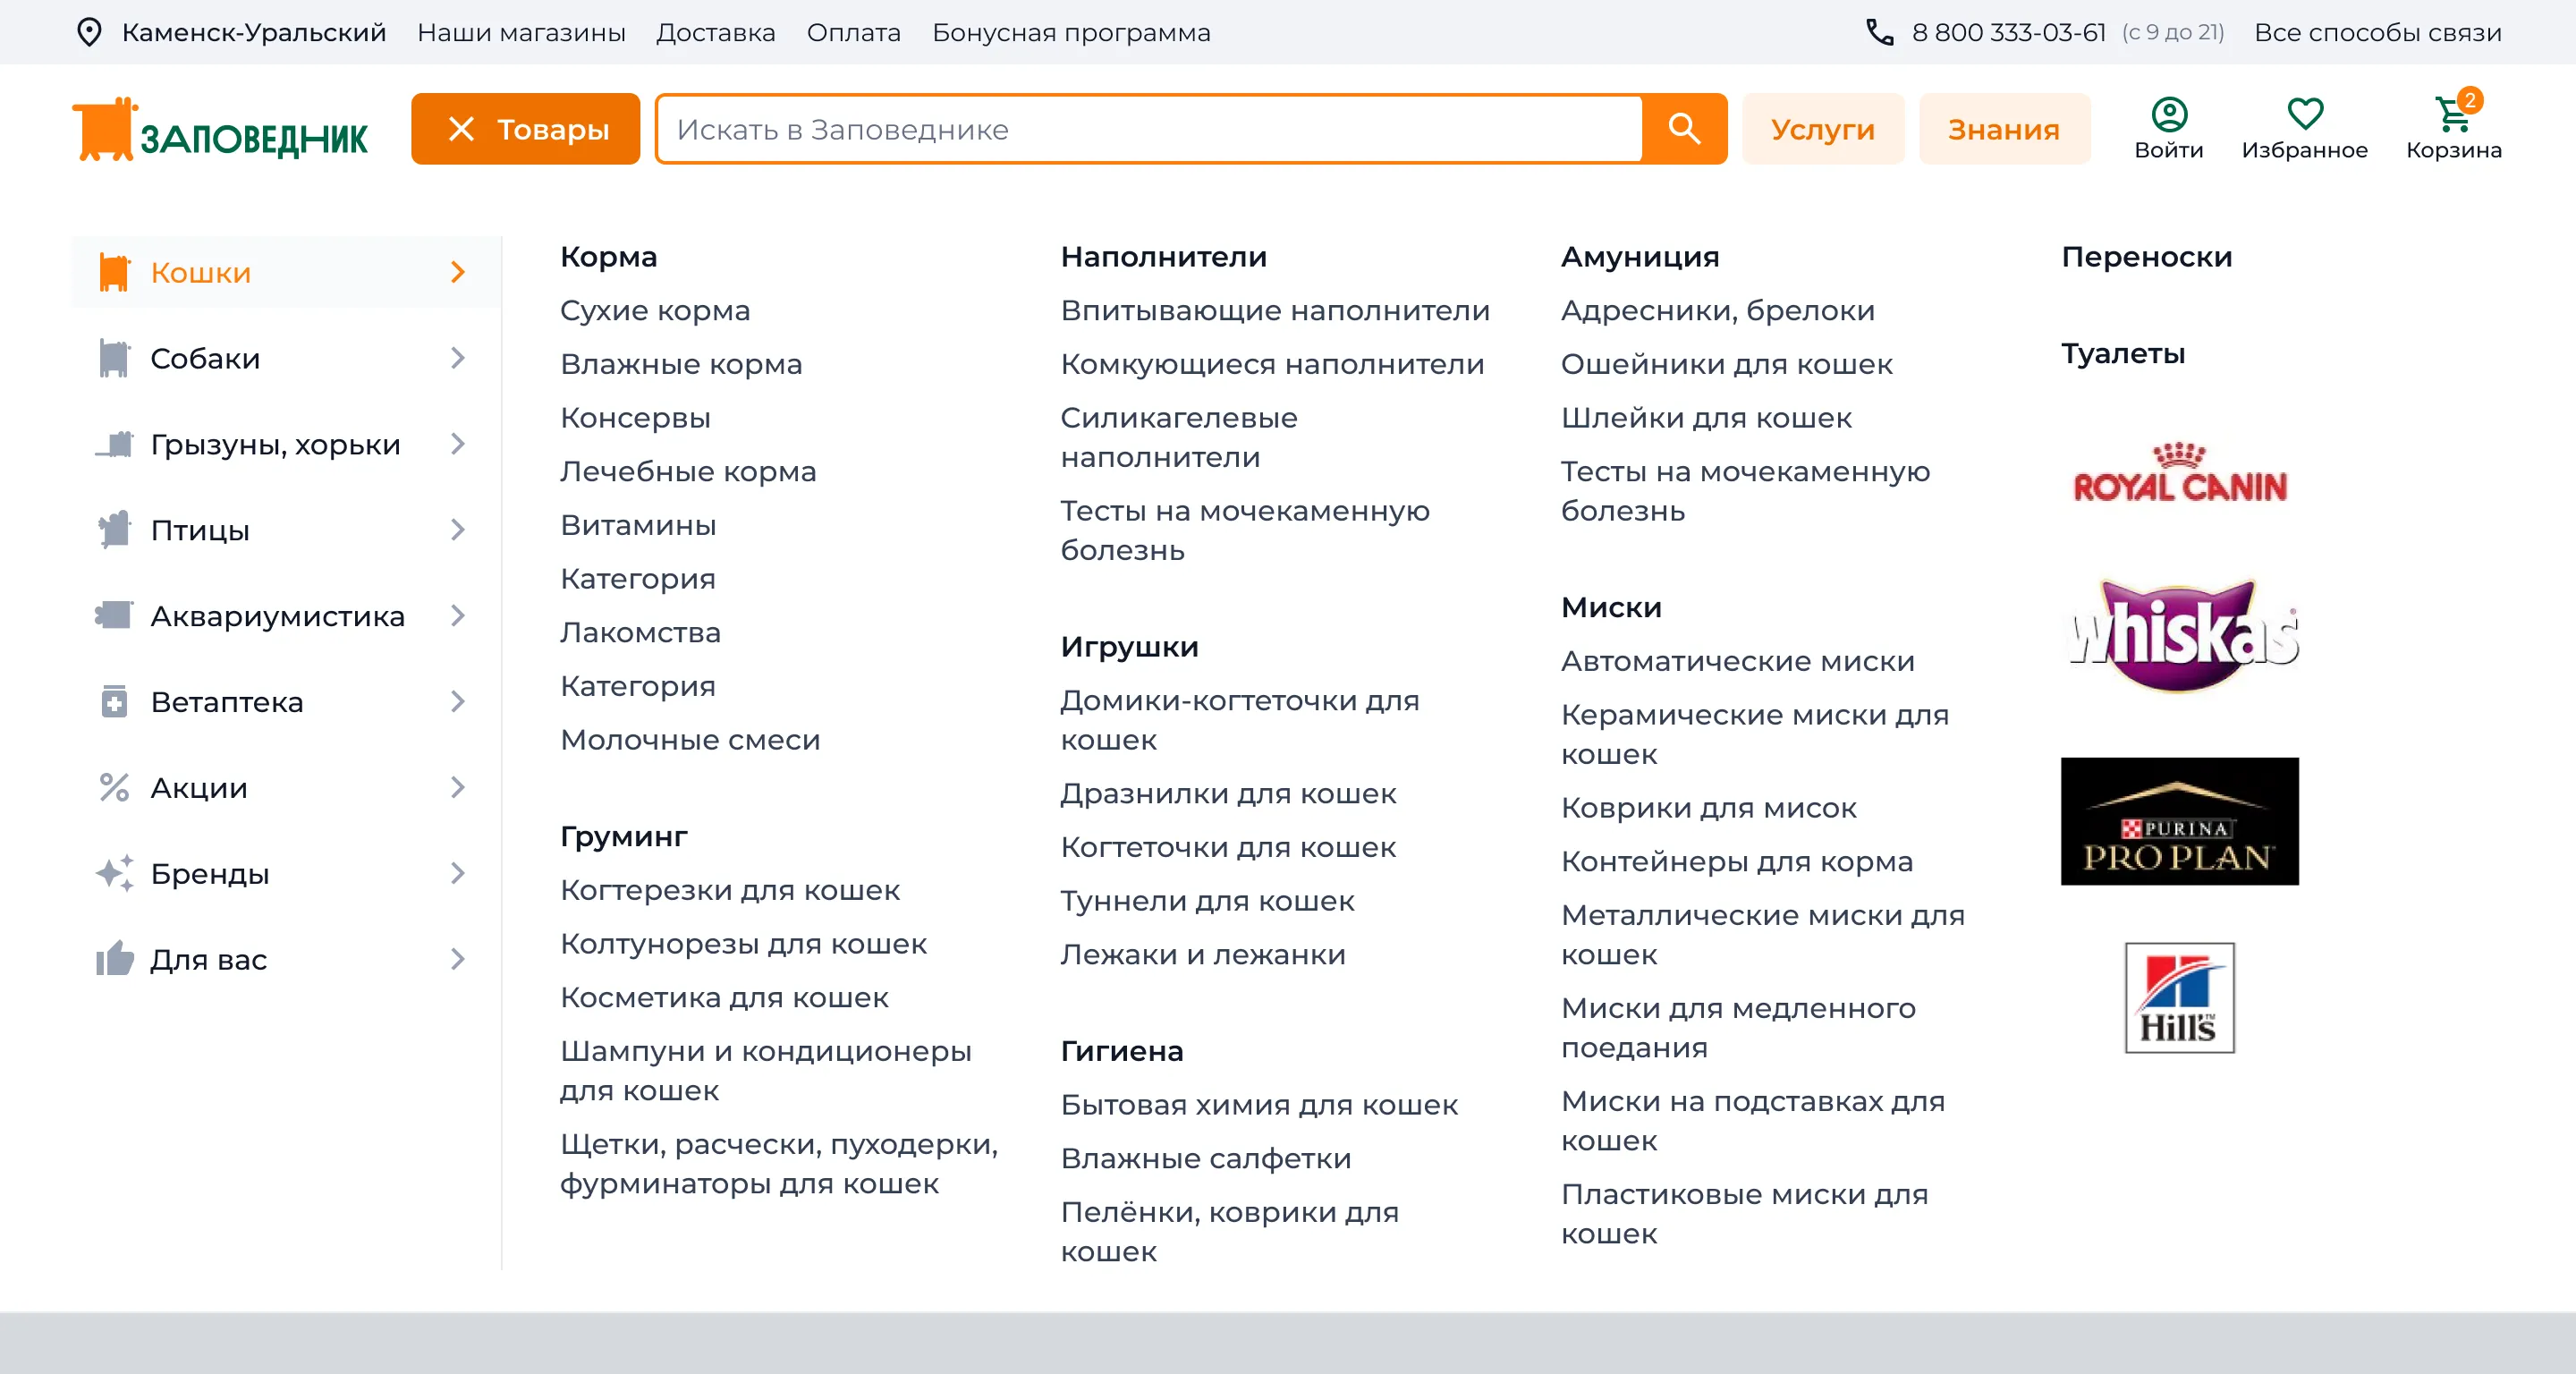This screenshot has width=2576, height=1374.
Task: Select the Собаки category label
Action: (205, 359)
